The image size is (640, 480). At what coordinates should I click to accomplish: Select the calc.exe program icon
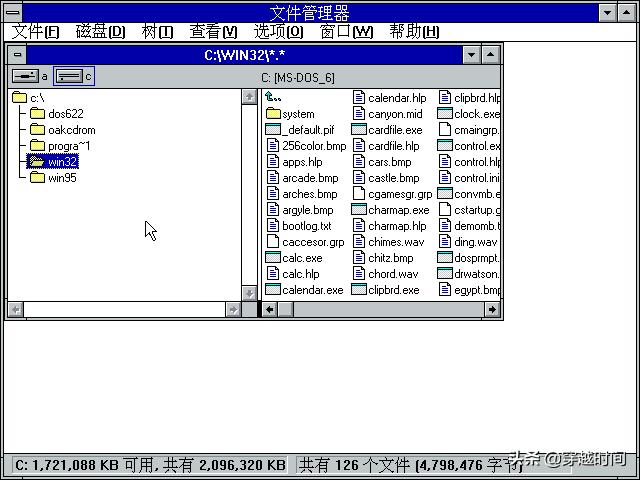click(x=273, y=258)
